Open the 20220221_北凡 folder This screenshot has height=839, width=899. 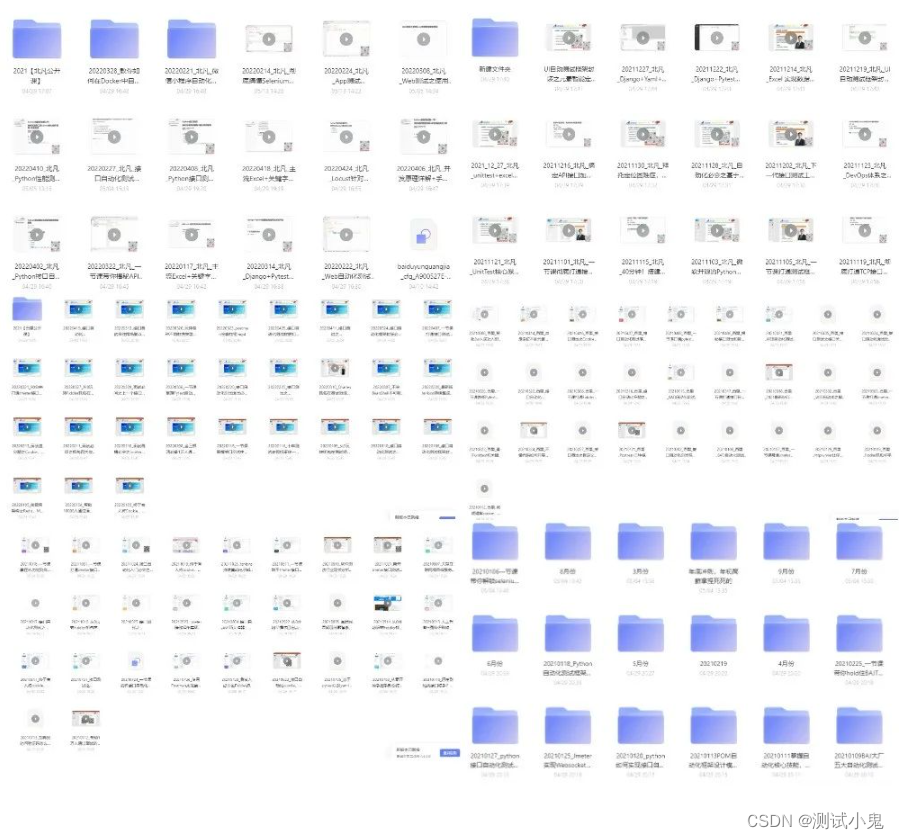(x=191, y=39)
